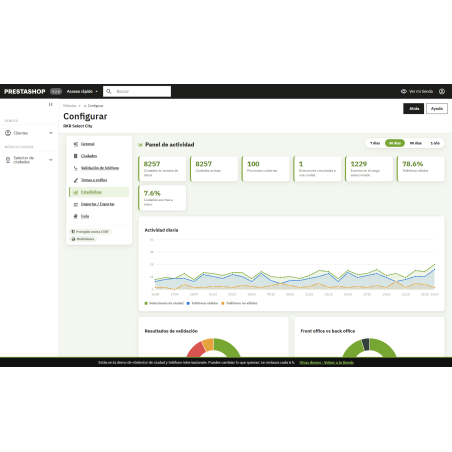The width and height of the screenshot is (452, 452).
Task: Expand the Clientes menu chevron
Action: tap(51, 133)
